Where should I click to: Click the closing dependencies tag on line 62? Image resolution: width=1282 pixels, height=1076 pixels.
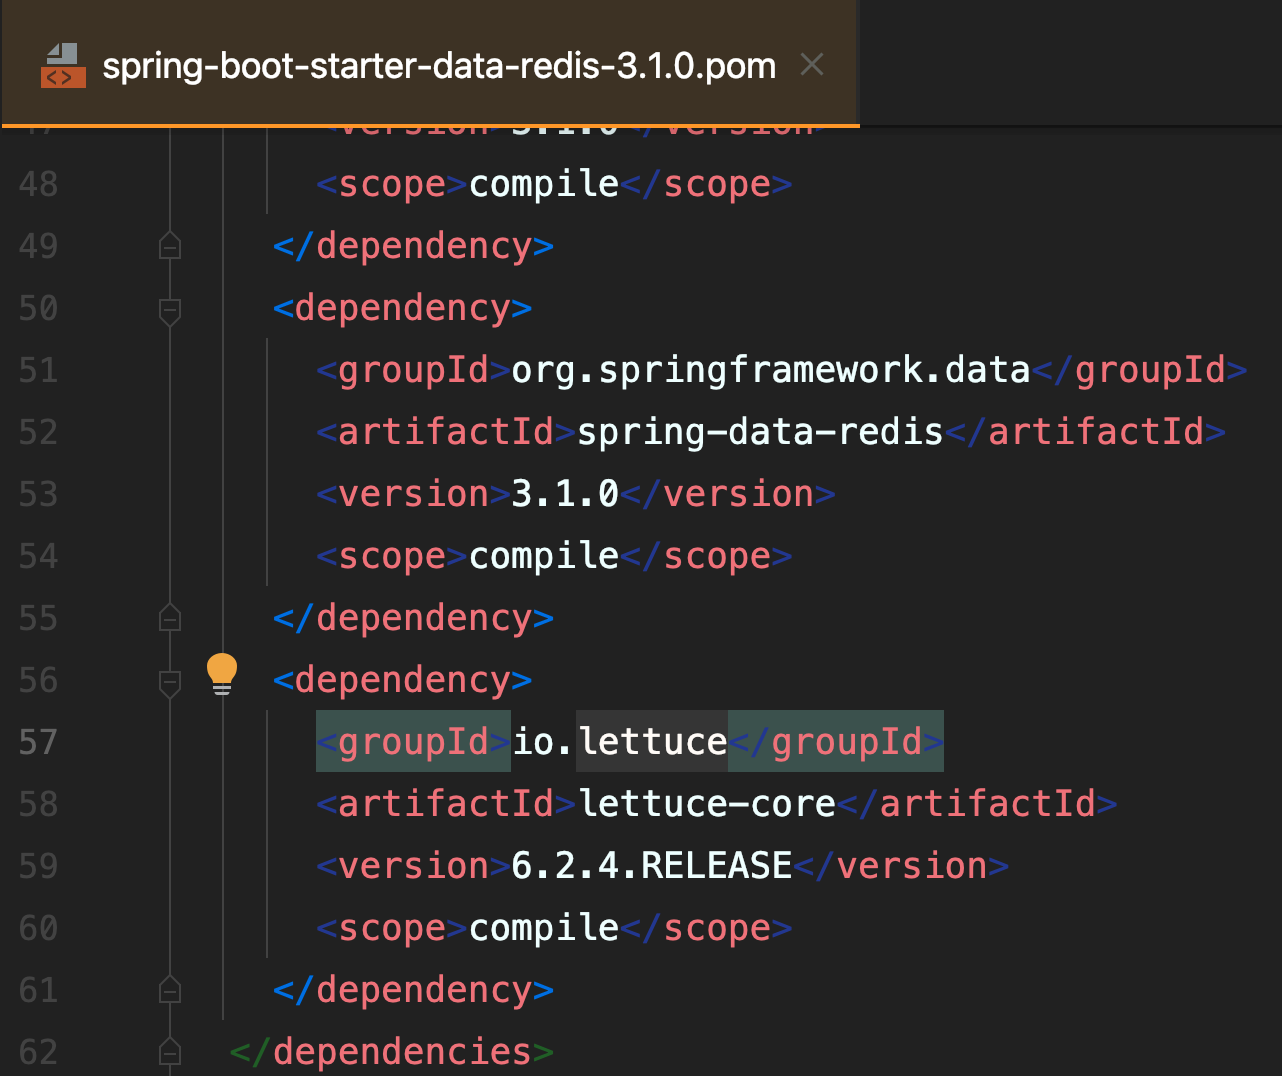(x=391, y=1052)
